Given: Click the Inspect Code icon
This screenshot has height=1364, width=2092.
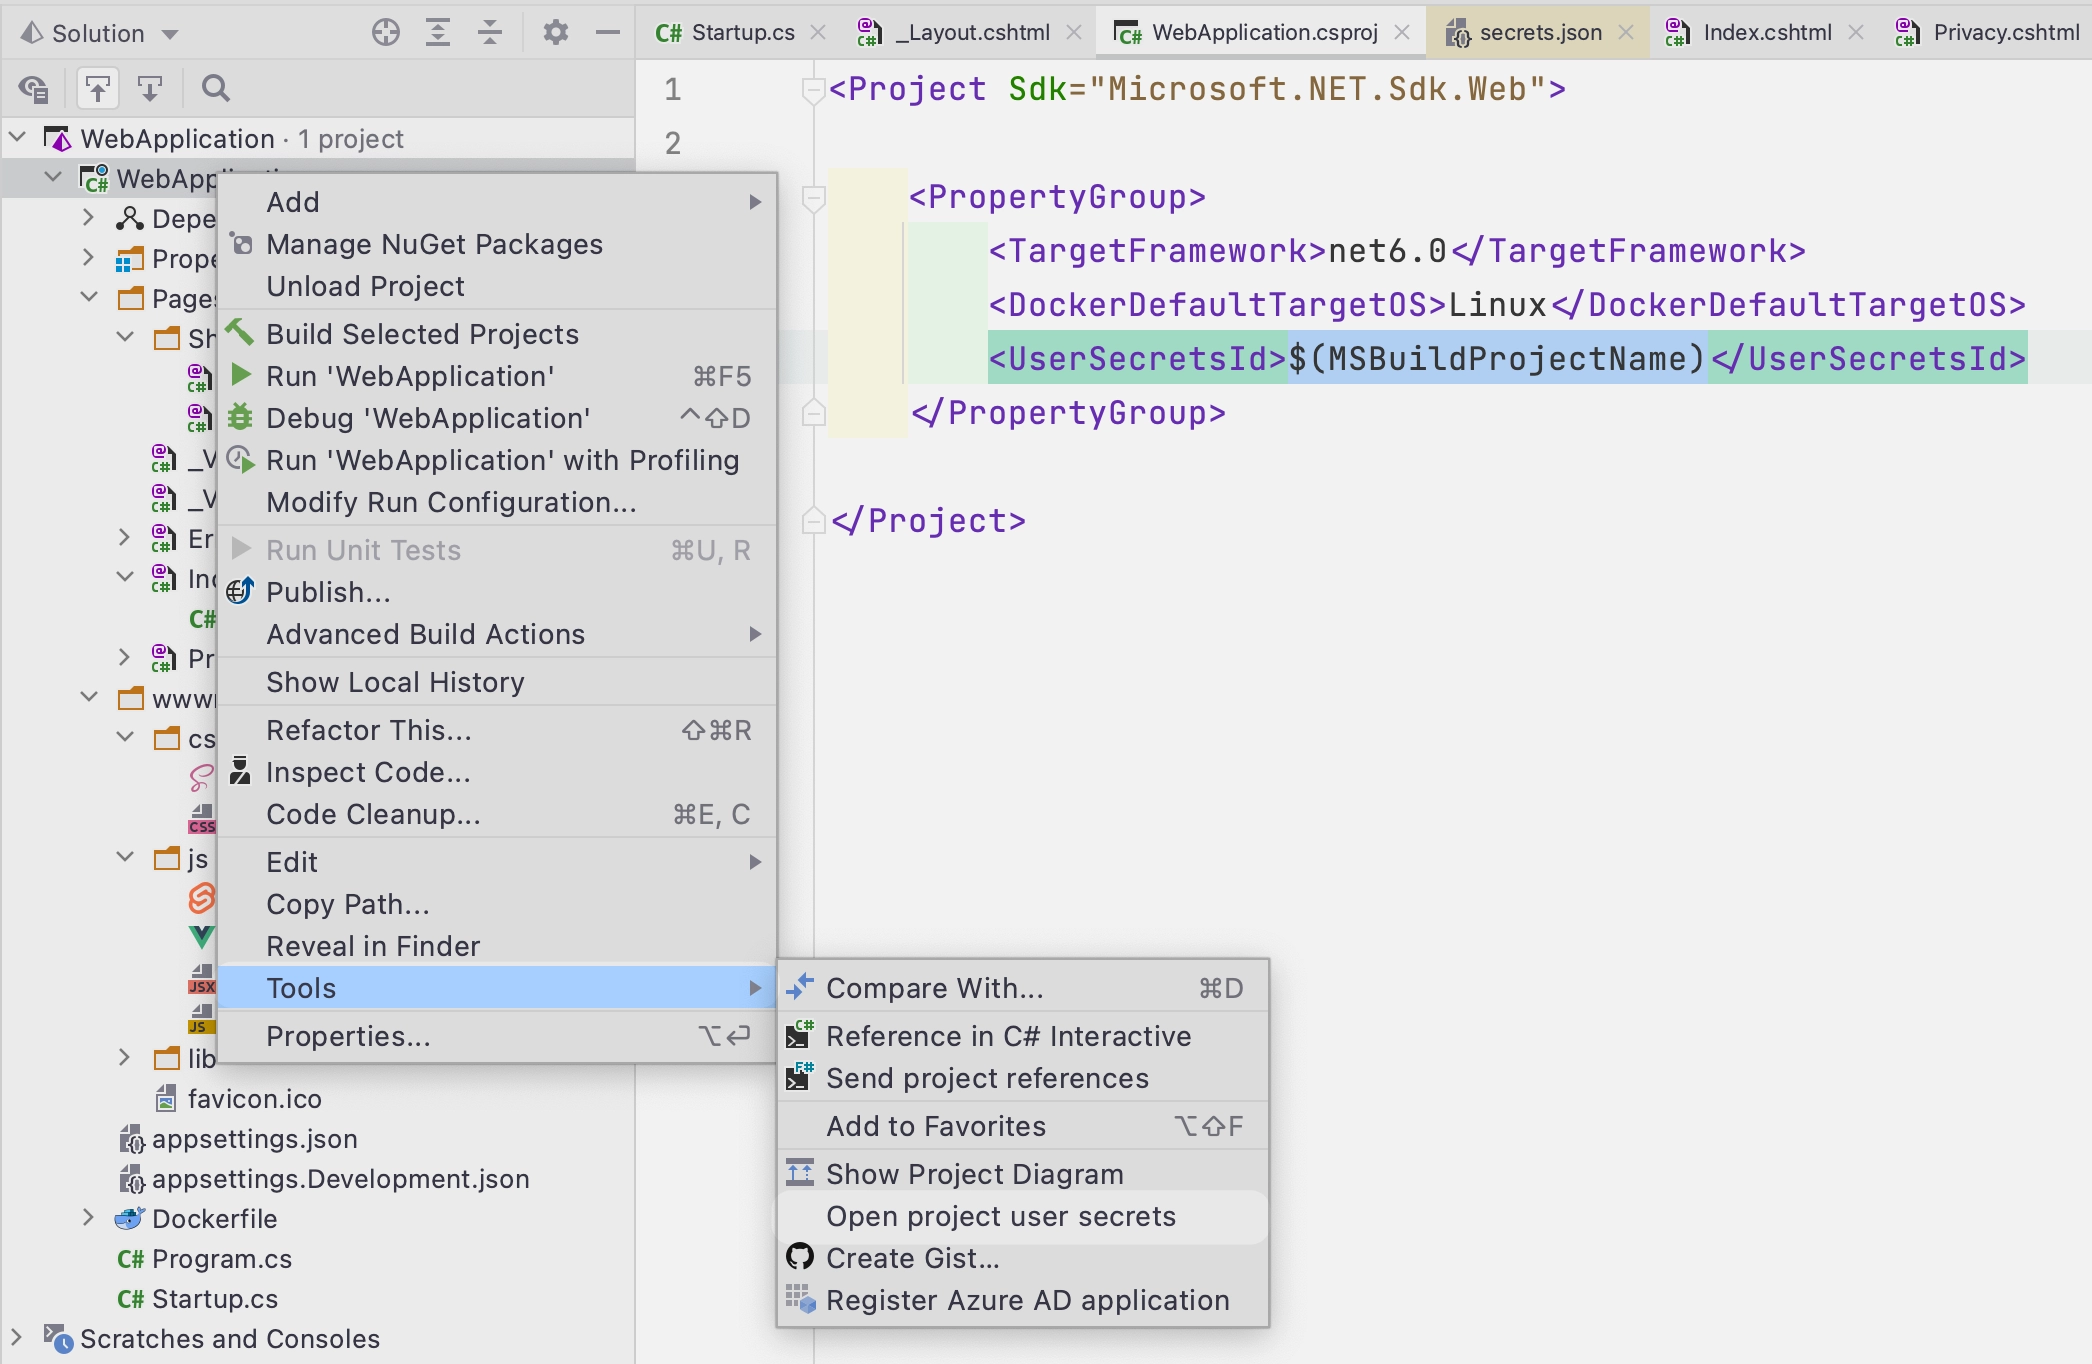Looking at the screenshot, I should point(240,770).
